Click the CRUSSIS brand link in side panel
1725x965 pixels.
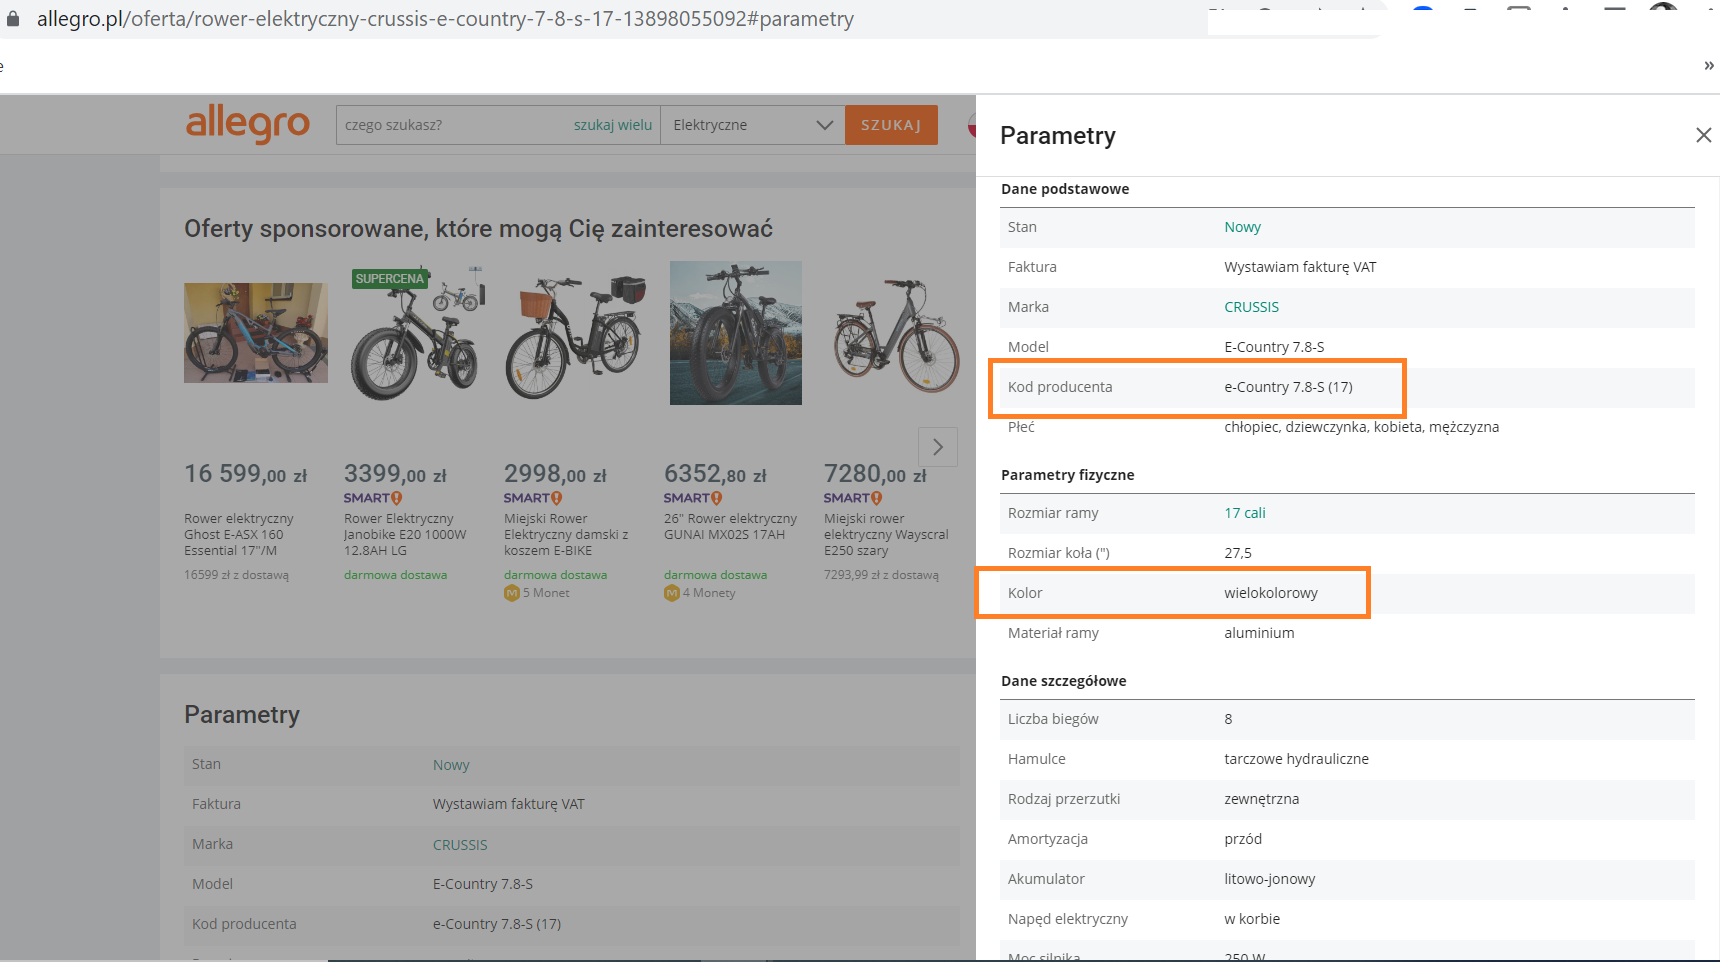1251,307
